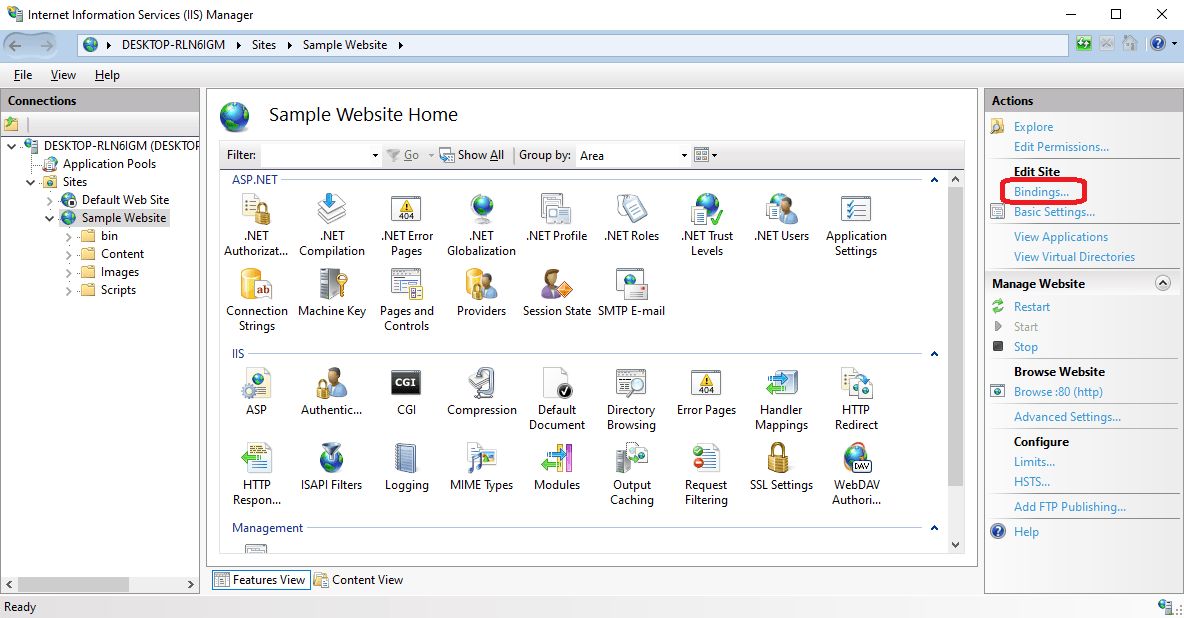Restart the website
This screenshot has height=618, width=1184.
[x=1031, y=307]
